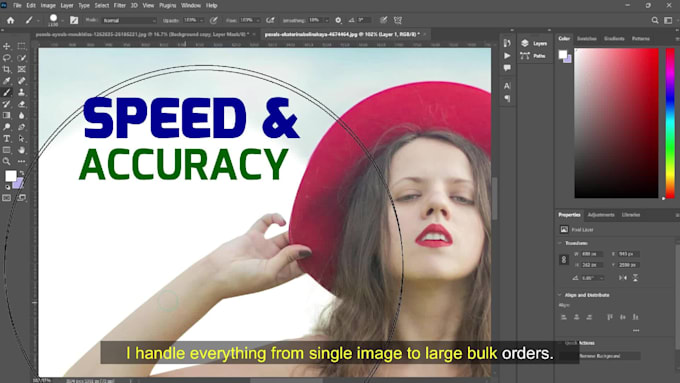Toggle symmetry paint butterfly options
Image resolution: width=680 pixels, height=383 pixels.
click(x=398, y=20)
